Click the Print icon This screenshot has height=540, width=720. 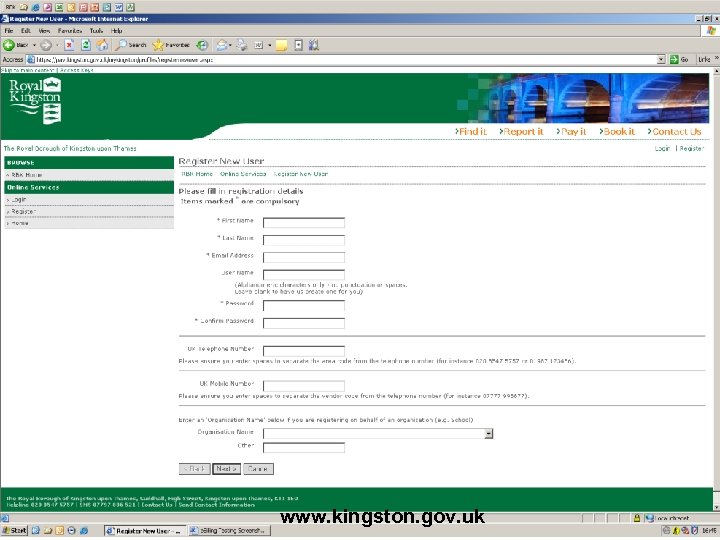[x=242, y=45]
